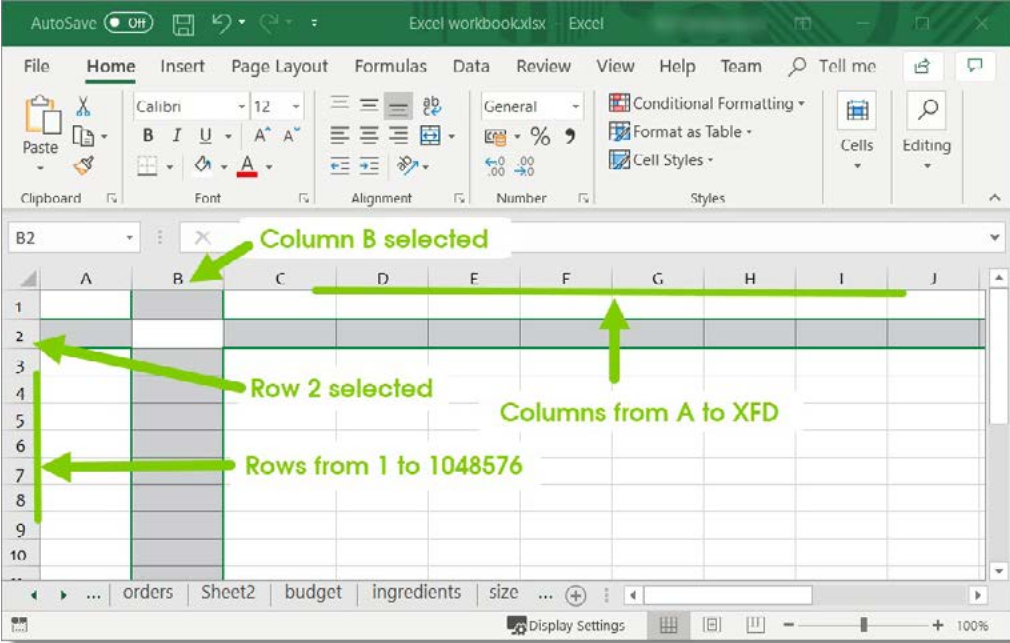Select Align Right button
This screenshot has height=643, width=1010.
399,135
